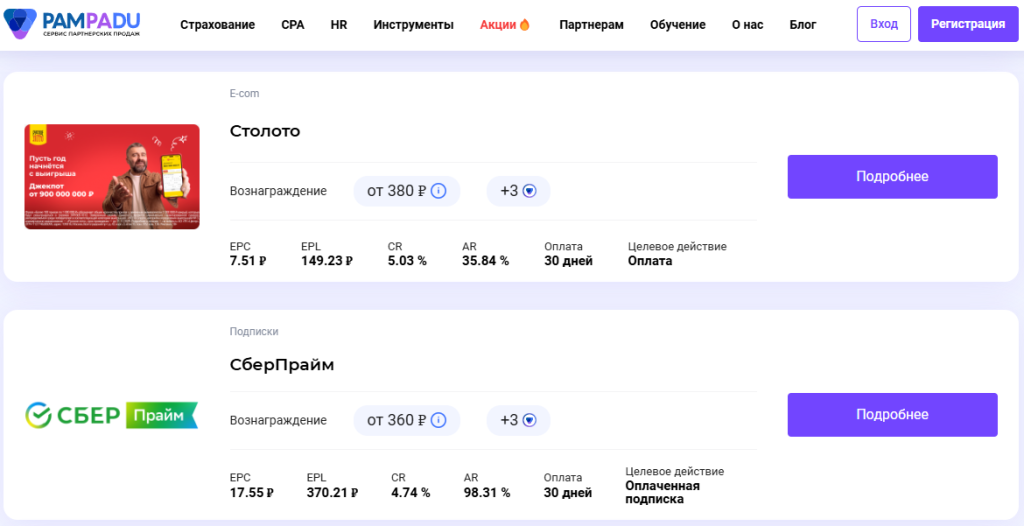1024x526 pixels.
Task: Click the Регистрация button
Action: [x=968, y=24]
